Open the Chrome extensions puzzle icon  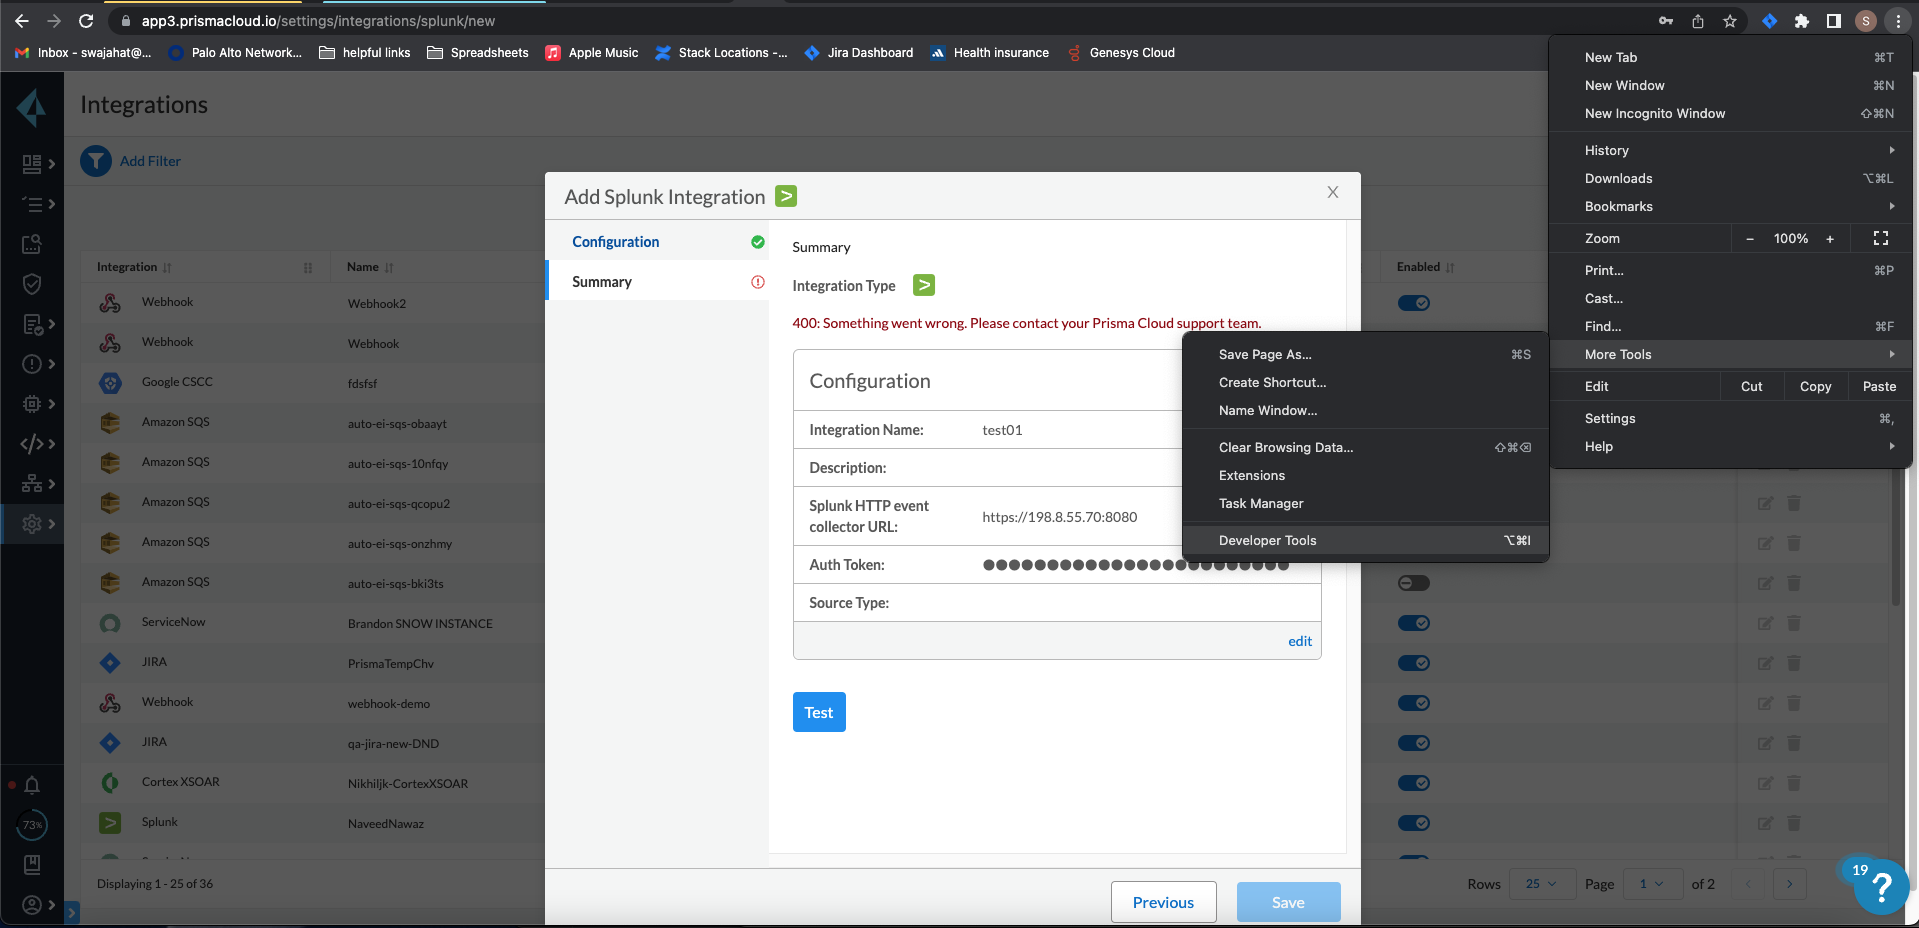point(1801,21)
